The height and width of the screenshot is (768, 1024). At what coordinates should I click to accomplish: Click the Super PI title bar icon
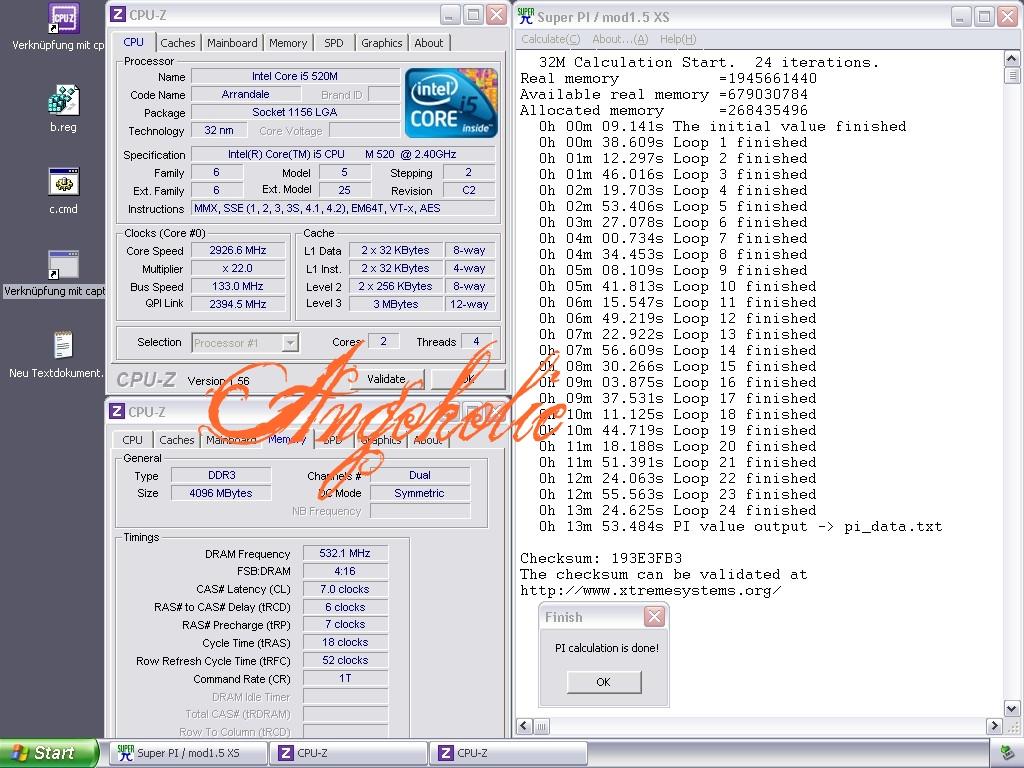point(526,16)
